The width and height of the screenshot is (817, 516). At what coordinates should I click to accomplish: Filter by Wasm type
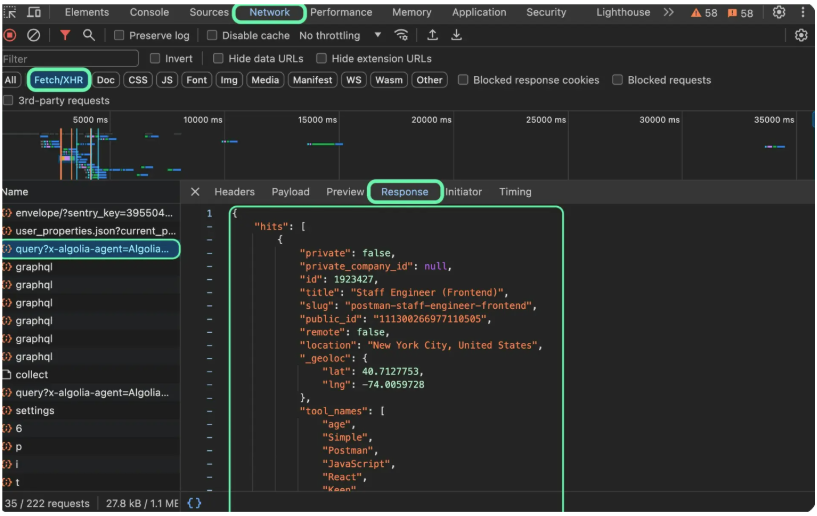(x=389, y=80)
